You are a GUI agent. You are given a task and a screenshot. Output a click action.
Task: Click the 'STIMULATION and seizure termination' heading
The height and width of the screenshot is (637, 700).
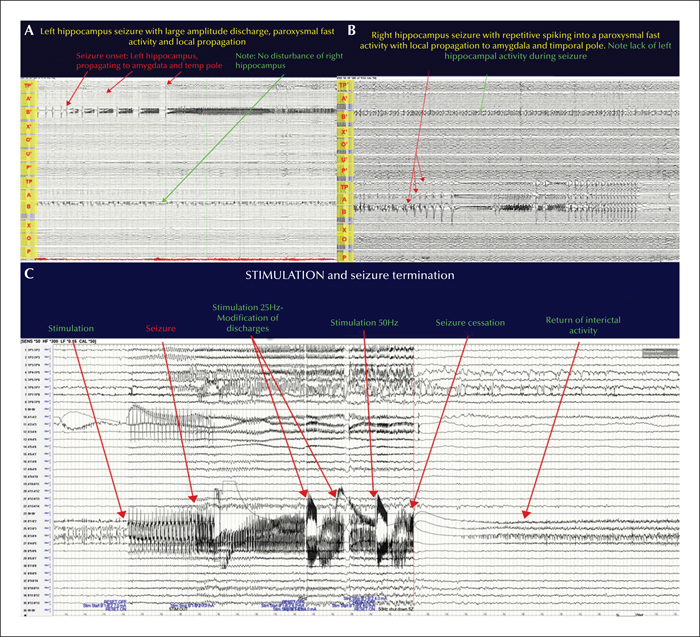(350, 275)
